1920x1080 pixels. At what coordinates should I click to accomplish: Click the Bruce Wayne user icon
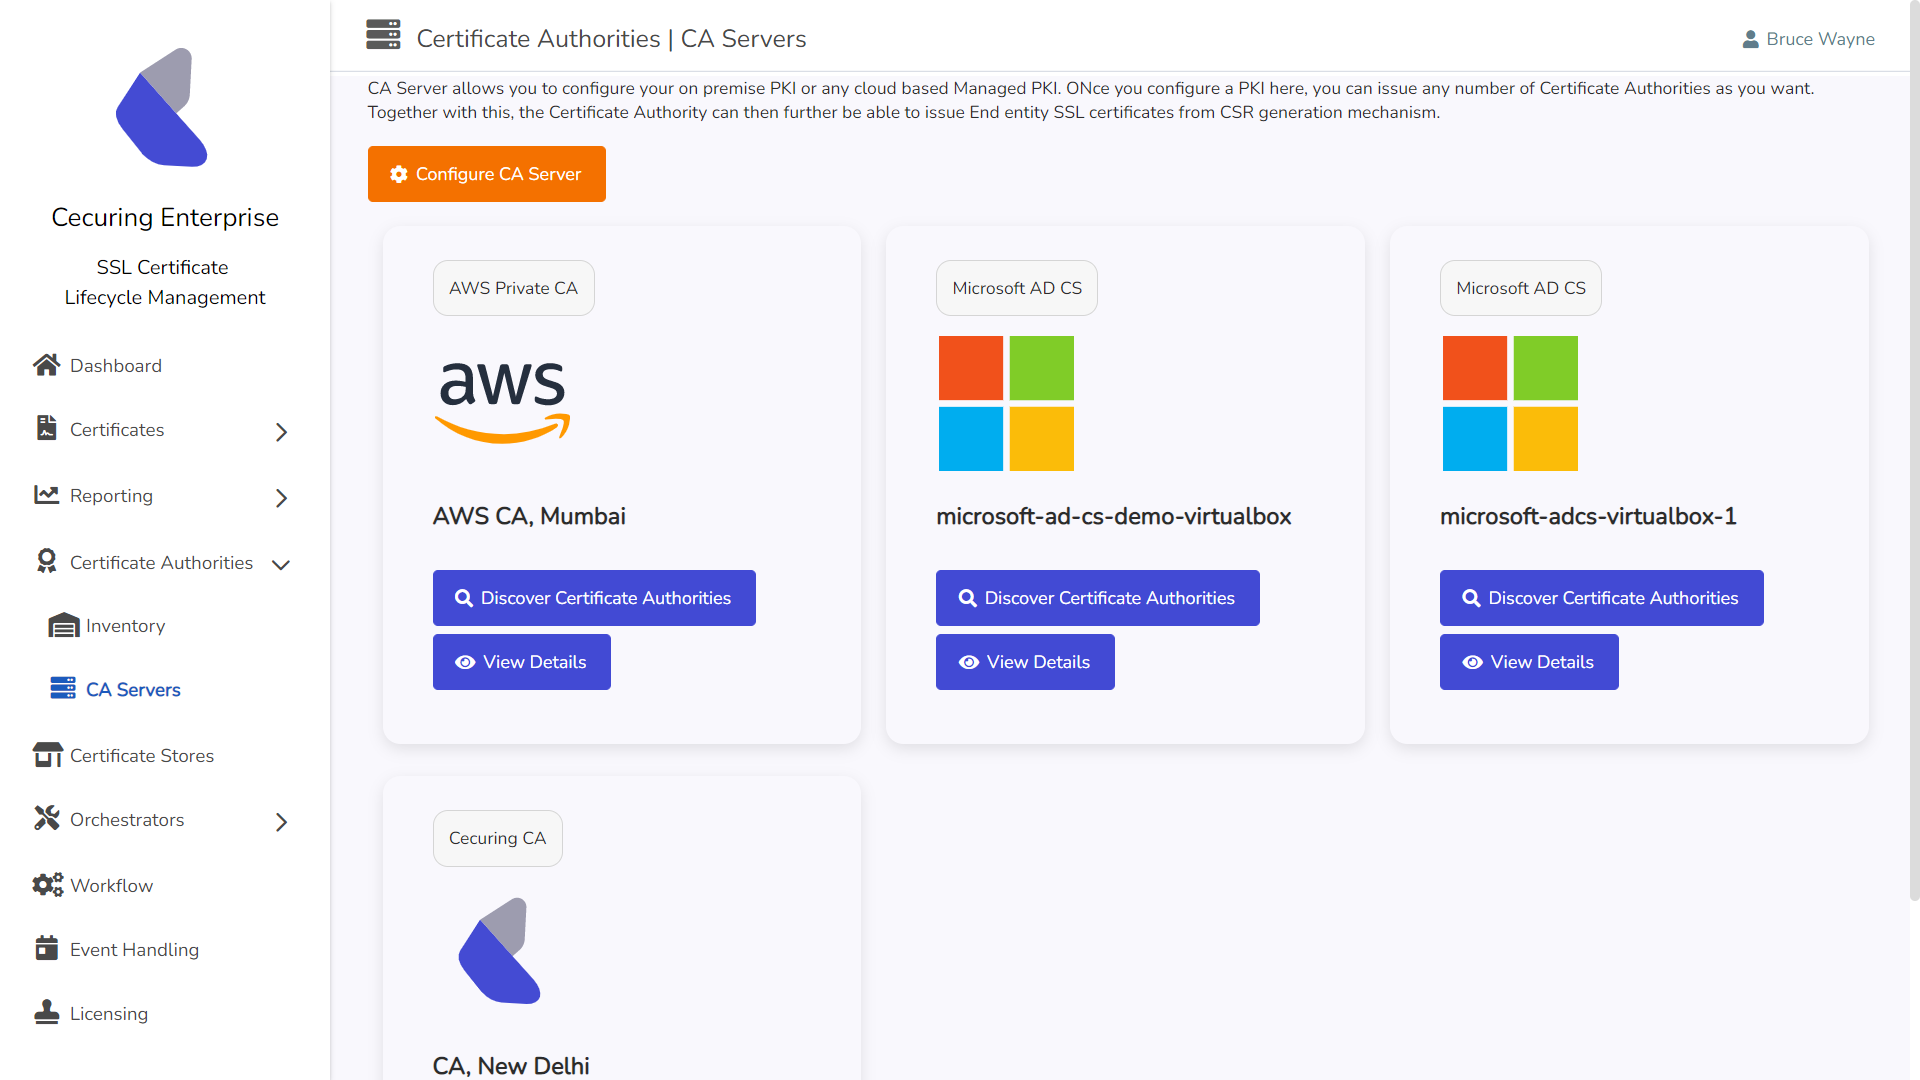pos(1750,39)
